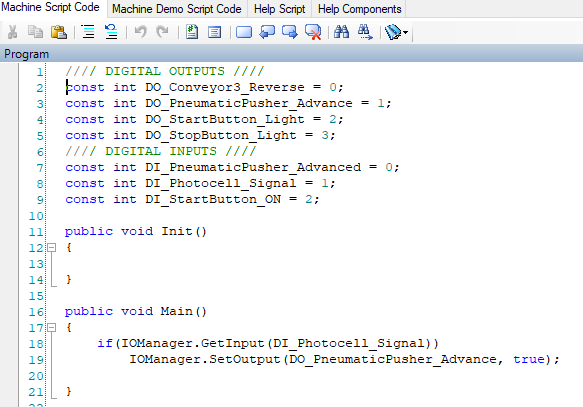
Task: Collapse the Main() code block
Action: 52,327
